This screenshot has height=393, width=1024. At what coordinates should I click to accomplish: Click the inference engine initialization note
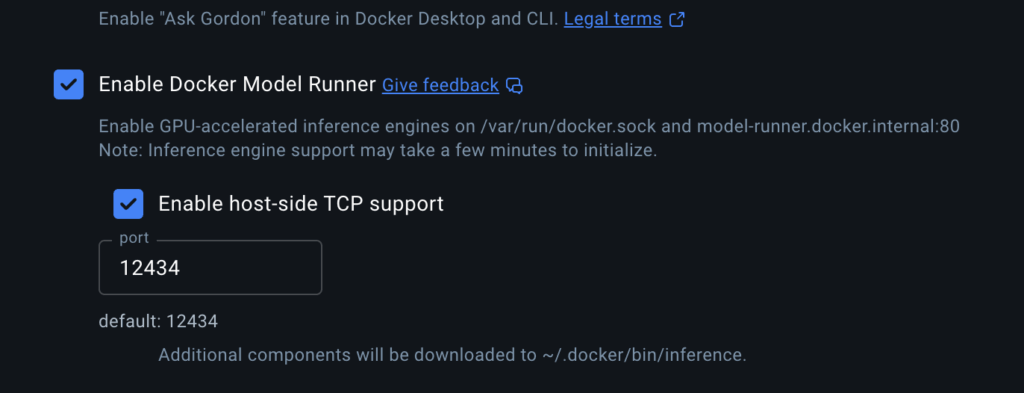click(x=377, y=150)
